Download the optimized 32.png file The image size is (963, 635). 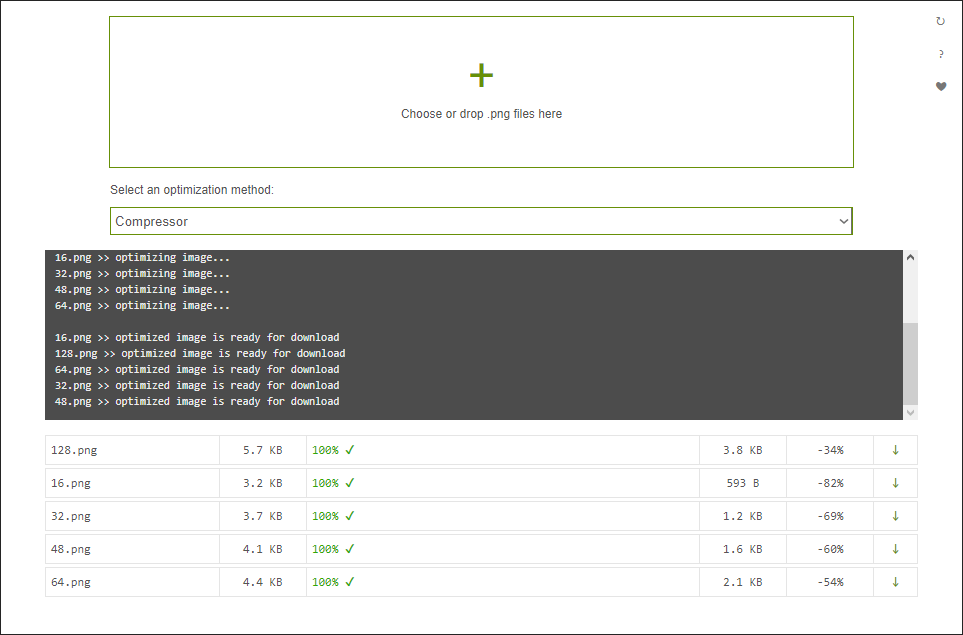click(895, 515)
